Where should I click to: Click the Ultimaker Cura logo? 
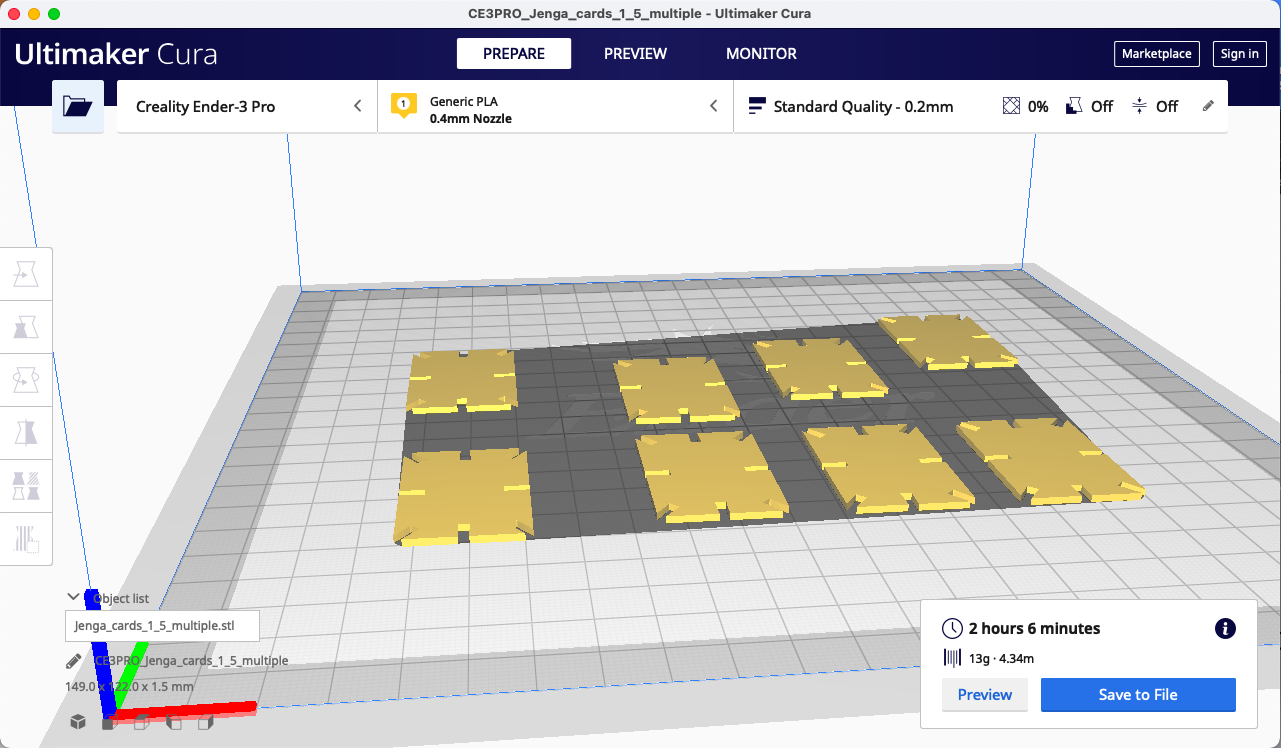point(116,54)
